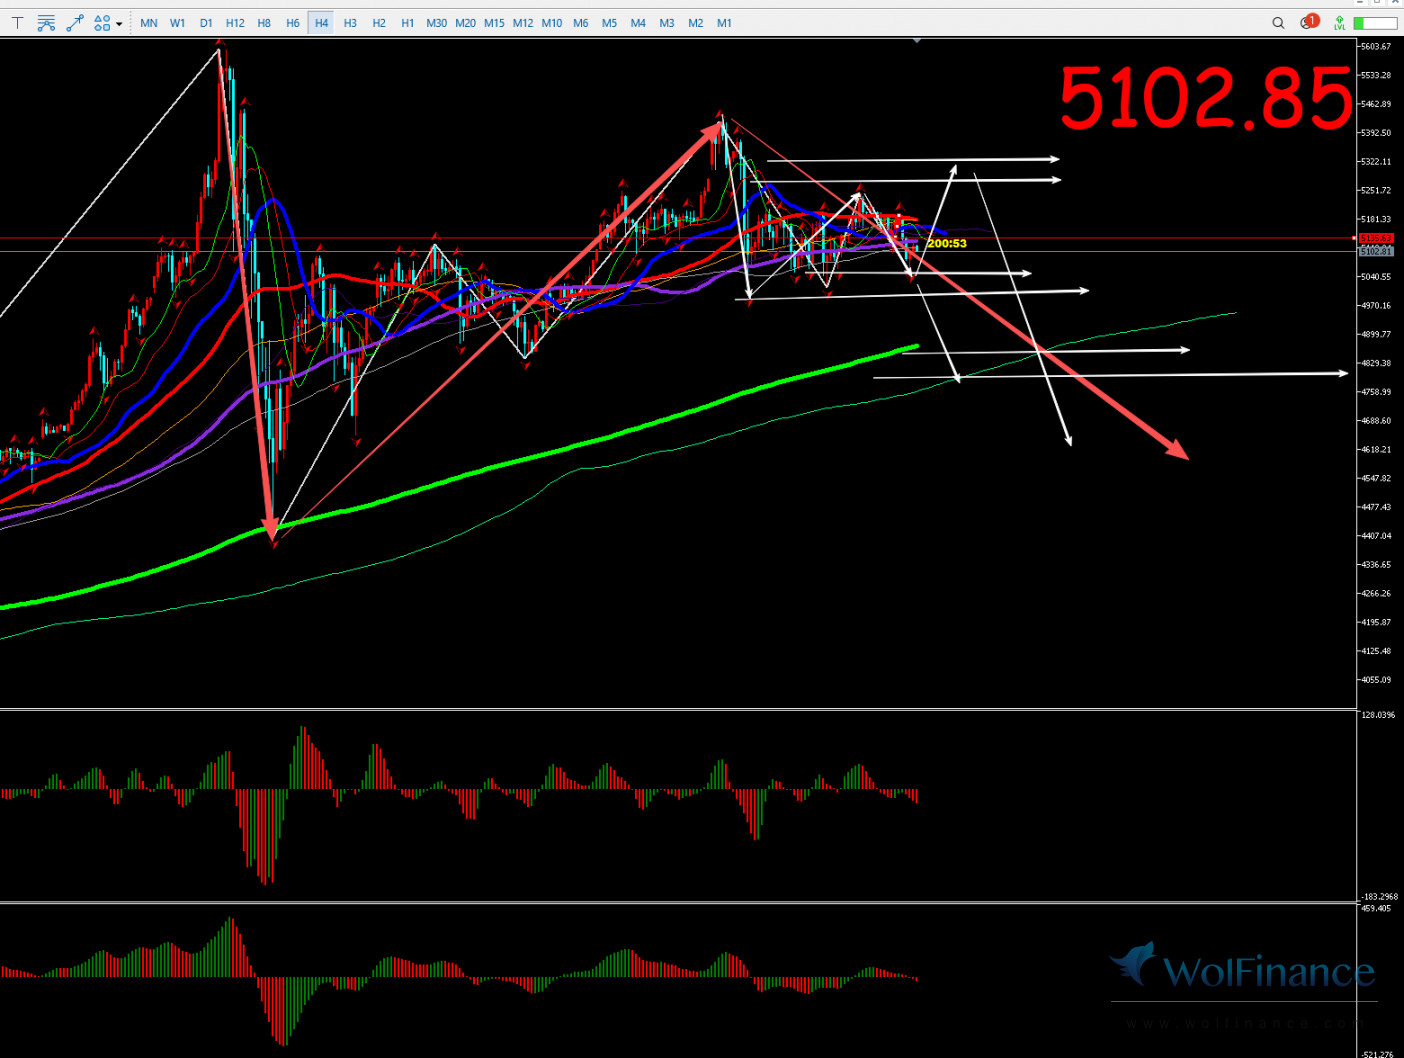This screenshot has height=1058, width=1404.
Task: Click the chart shift triangle marker
Action: click(x=917, y=41)
